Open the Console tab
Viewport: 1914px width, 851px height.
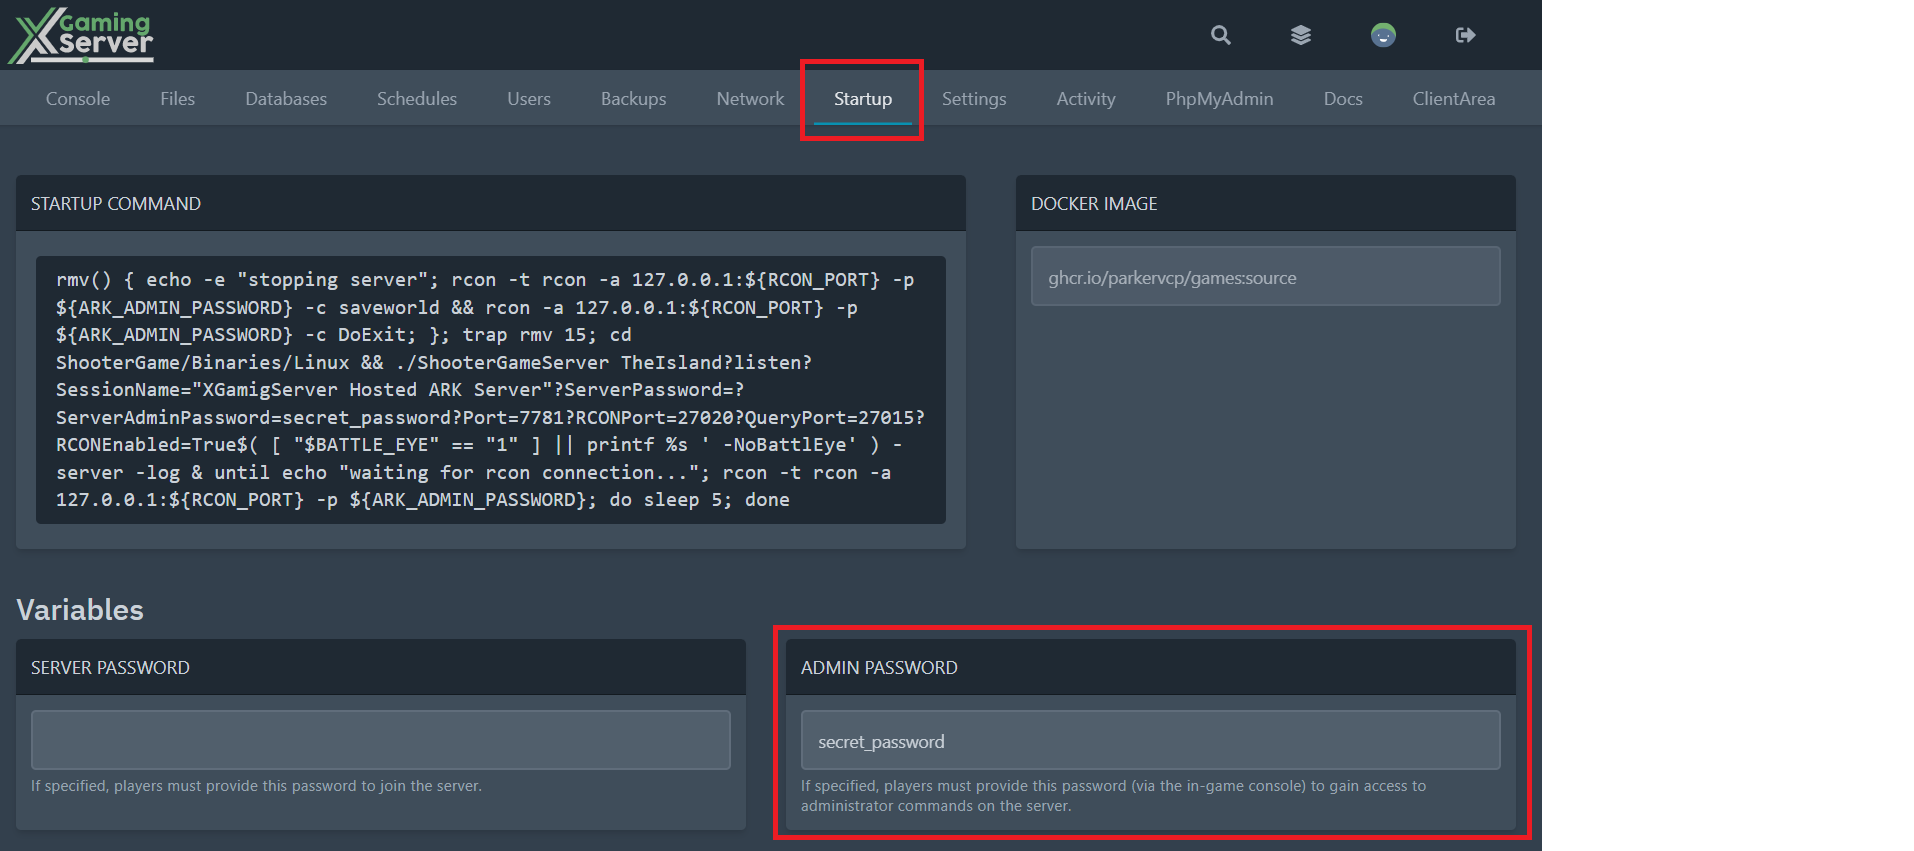pos(78,99)
